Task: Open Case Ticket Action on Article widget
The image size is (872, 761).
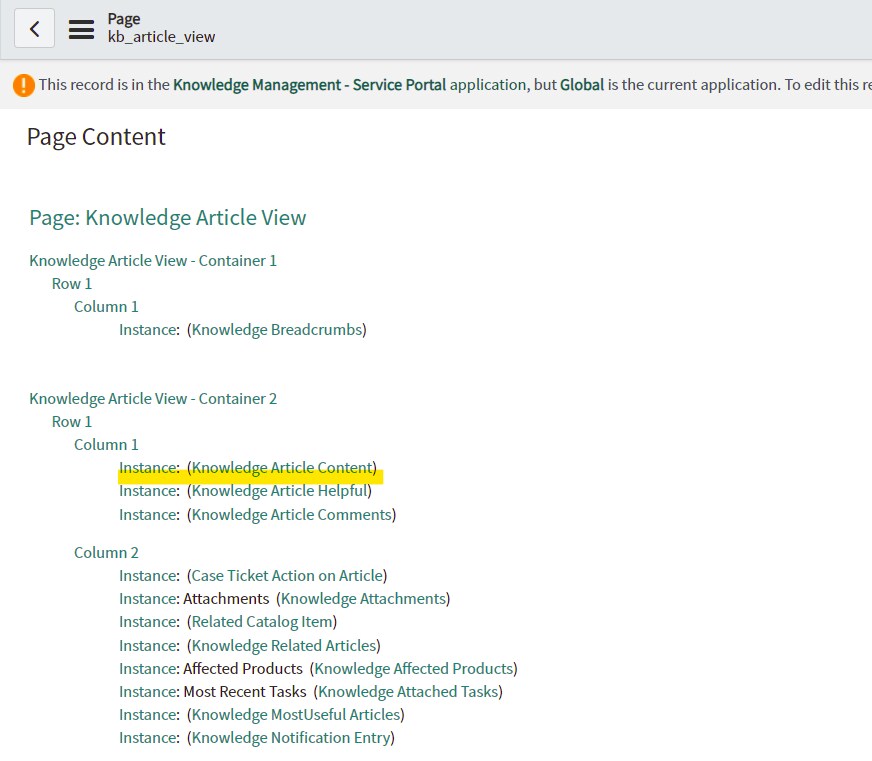Action: (287, 576)
